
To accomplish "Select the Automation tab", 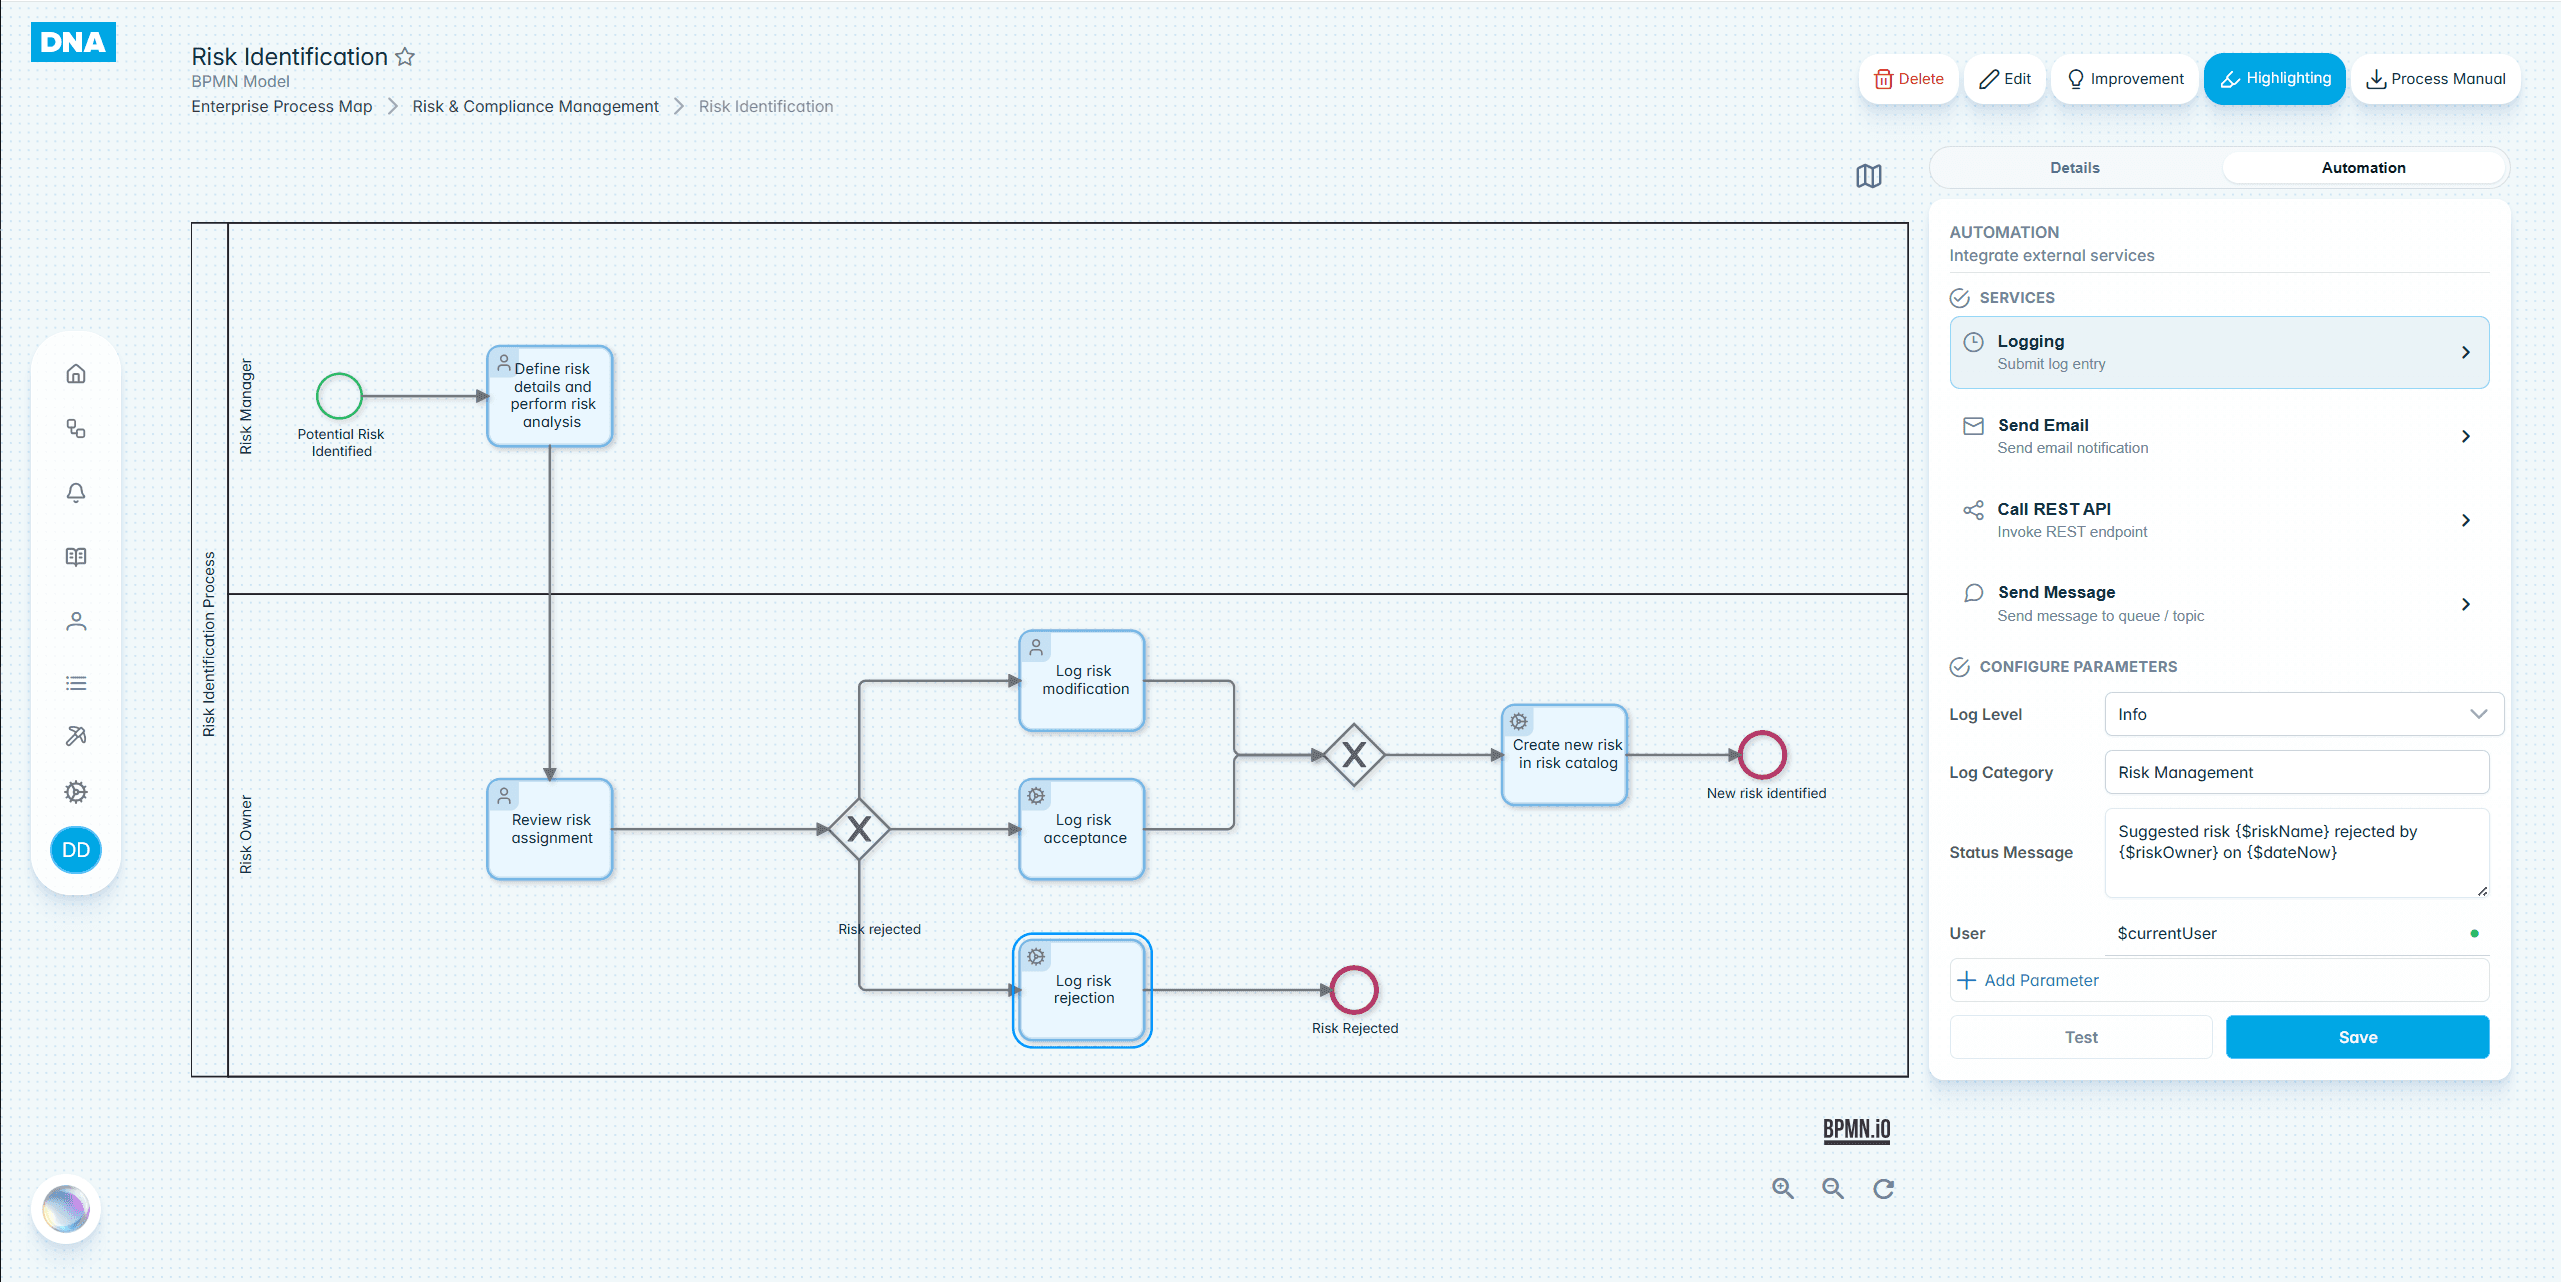I will click(2362, 168).
